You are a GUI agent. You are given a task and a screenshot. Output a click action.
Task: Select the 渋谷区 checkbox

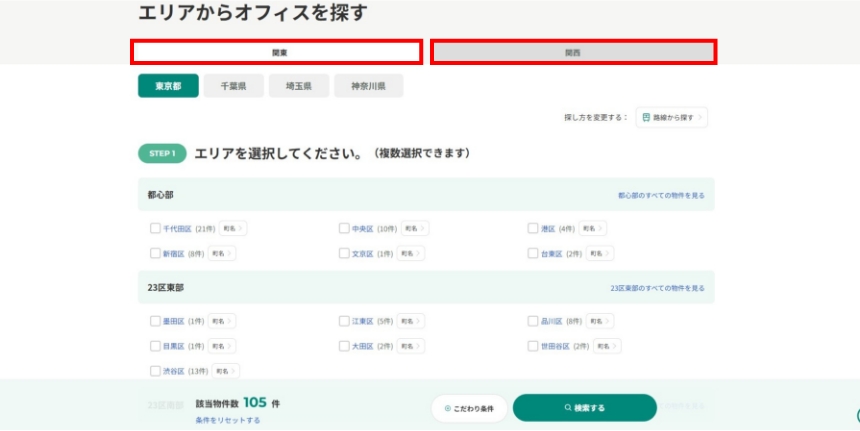tap(155, 371)
